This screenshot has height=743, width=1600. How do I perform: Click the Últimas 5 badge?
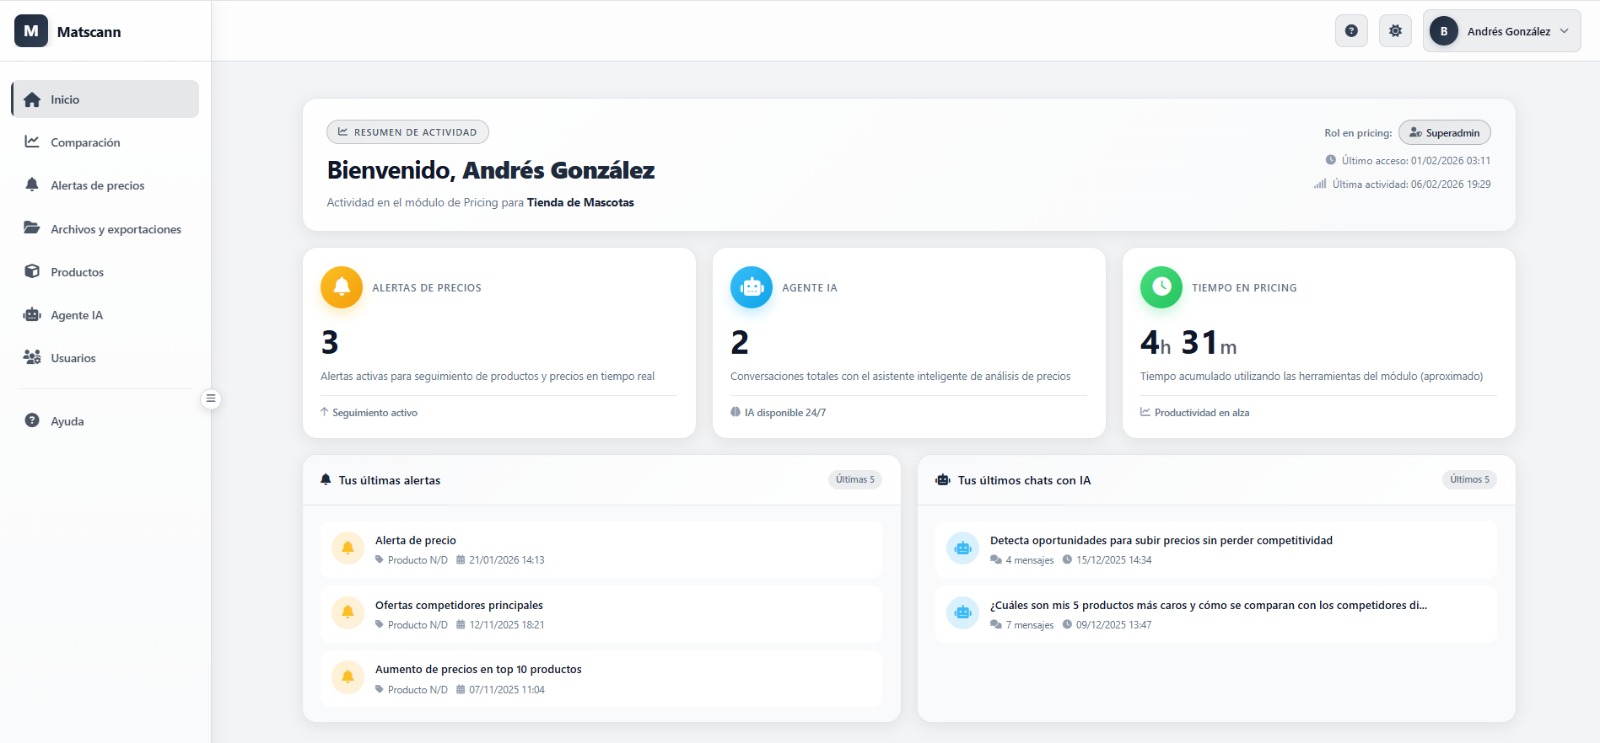(855, 480)
